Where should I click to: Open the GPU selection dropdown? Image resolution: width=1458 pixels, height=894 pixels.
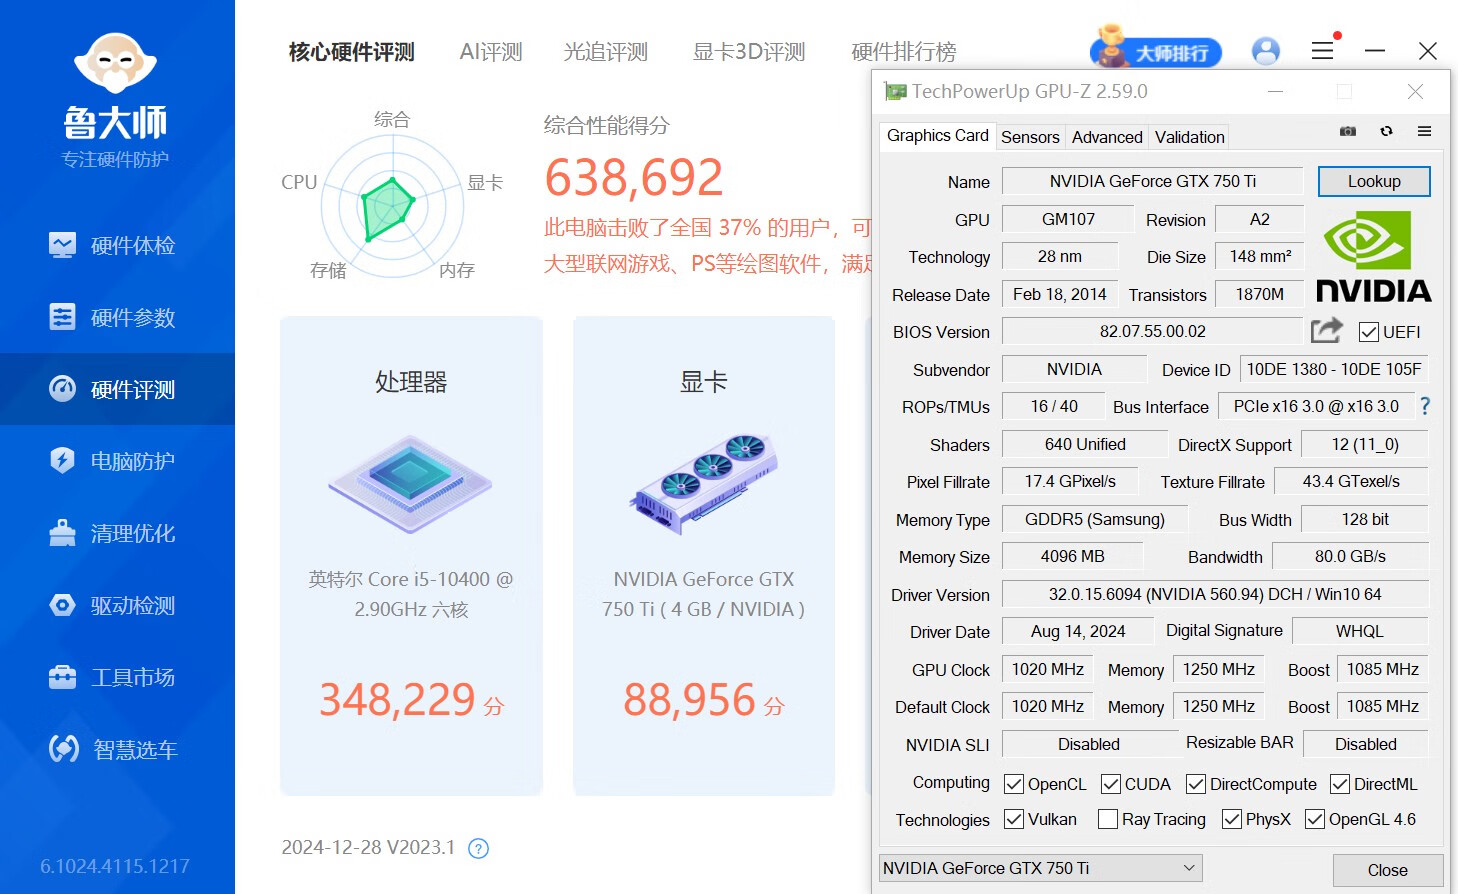(1040, 868)
